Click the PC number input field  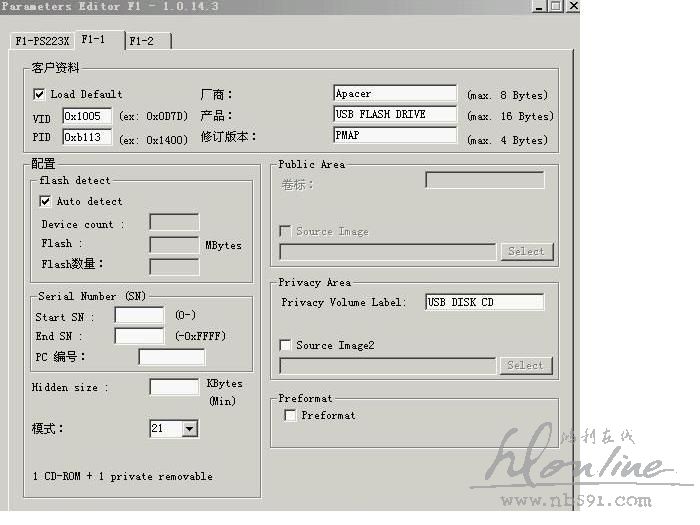[x=171, y=357]
